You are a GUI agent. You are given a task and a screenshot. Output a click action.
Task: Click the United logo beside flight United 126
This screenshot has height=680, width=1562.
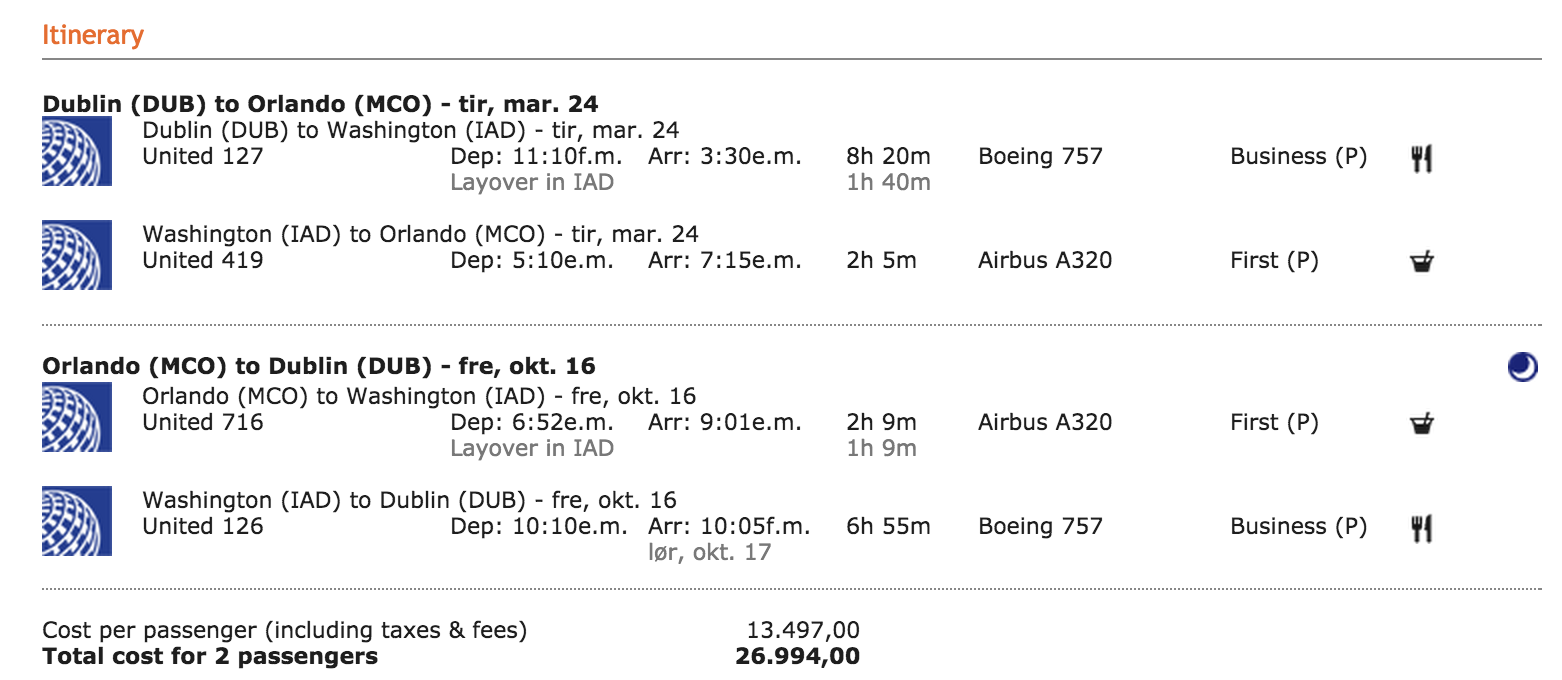(77, 521)
